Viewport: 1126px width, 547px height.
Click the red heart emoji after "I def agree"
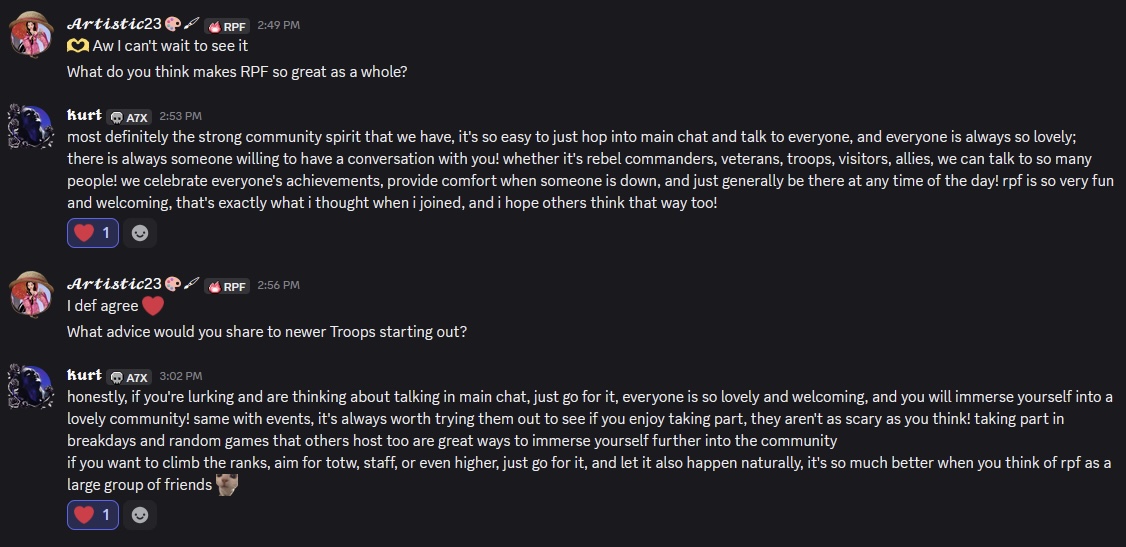152,305
